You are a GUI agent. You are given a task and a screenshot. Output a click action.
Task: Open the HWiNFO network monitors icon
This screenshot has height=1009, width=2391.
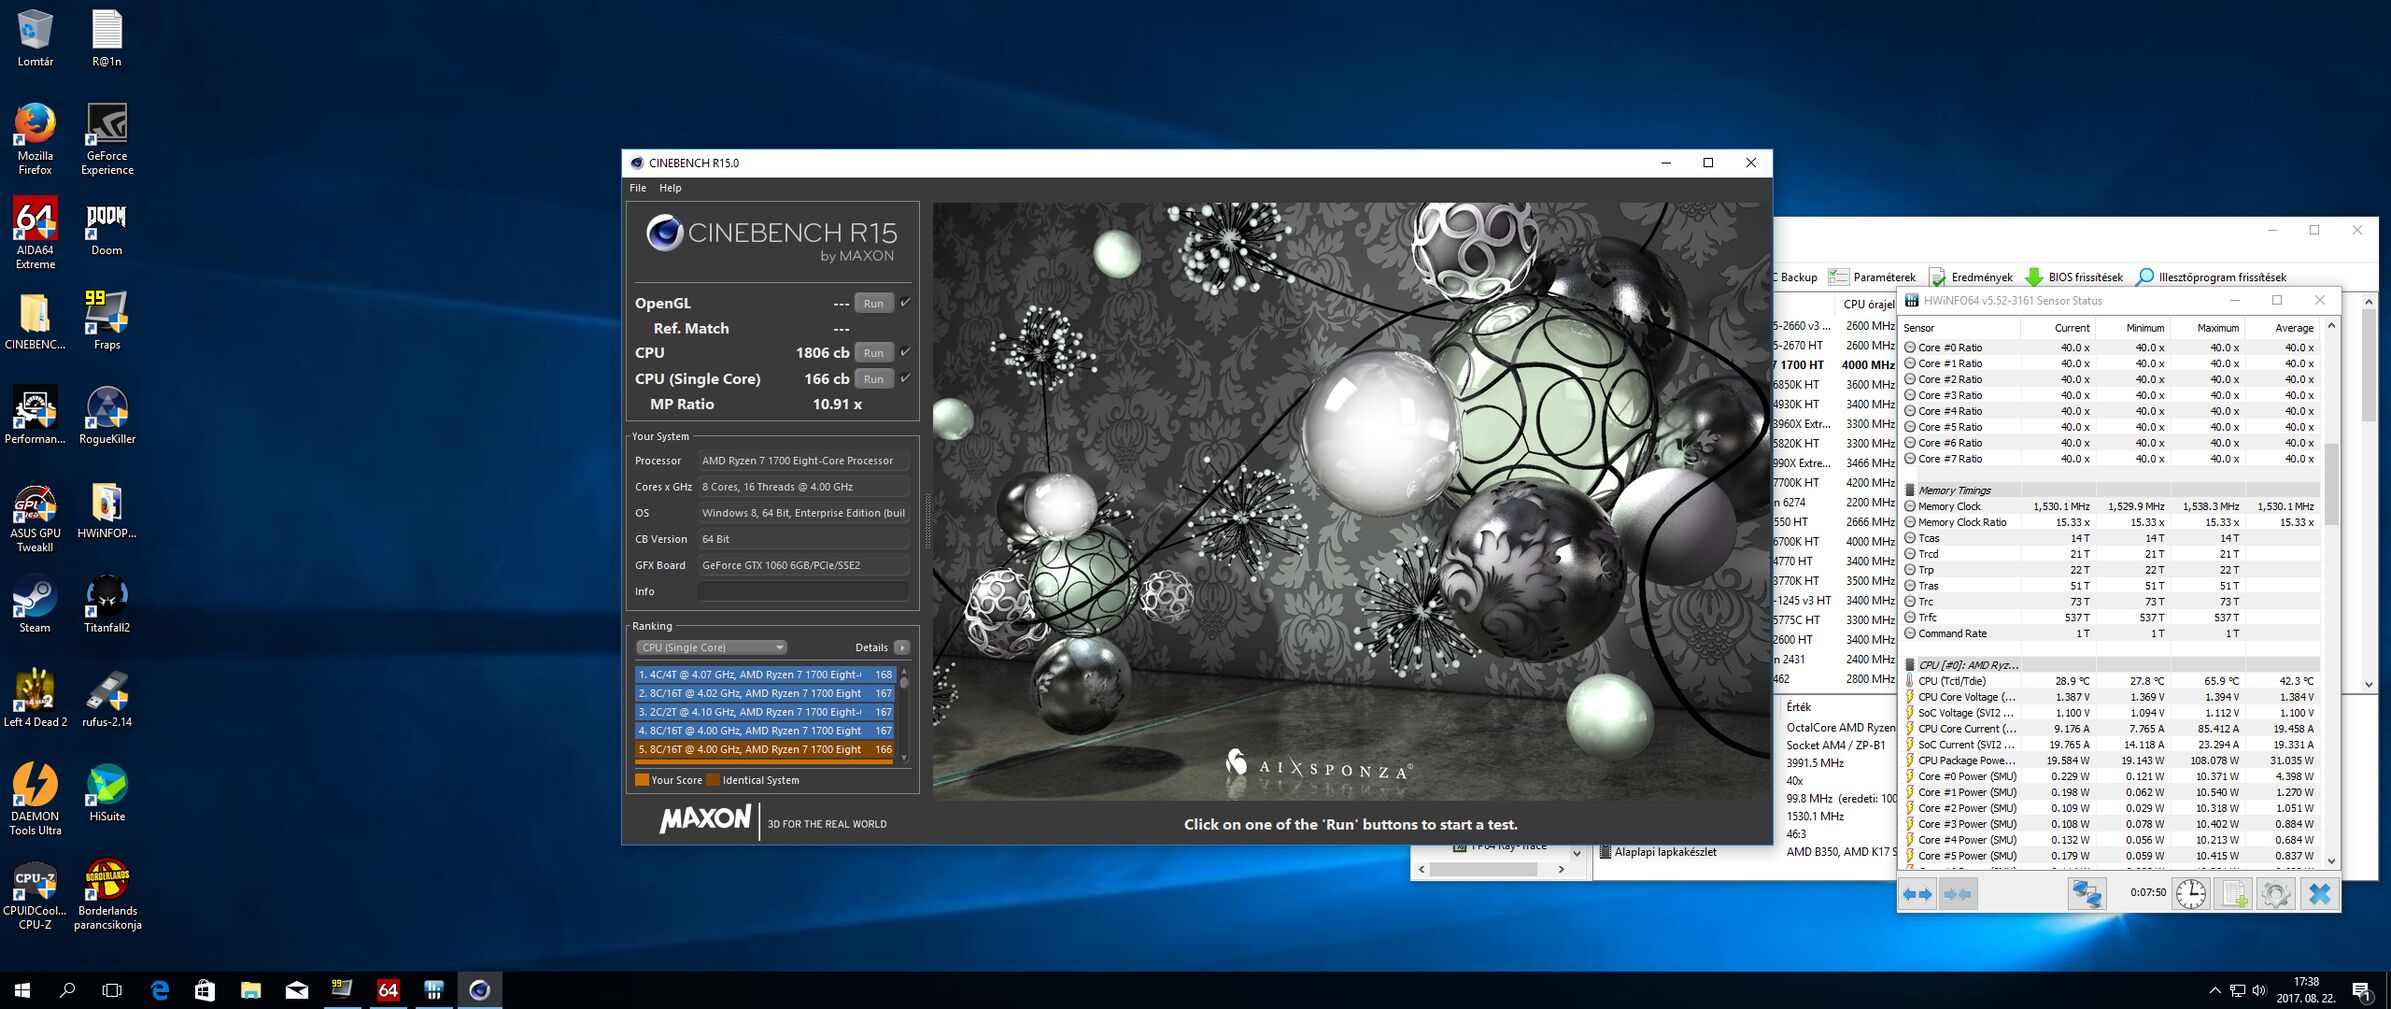pos(2087,893)
